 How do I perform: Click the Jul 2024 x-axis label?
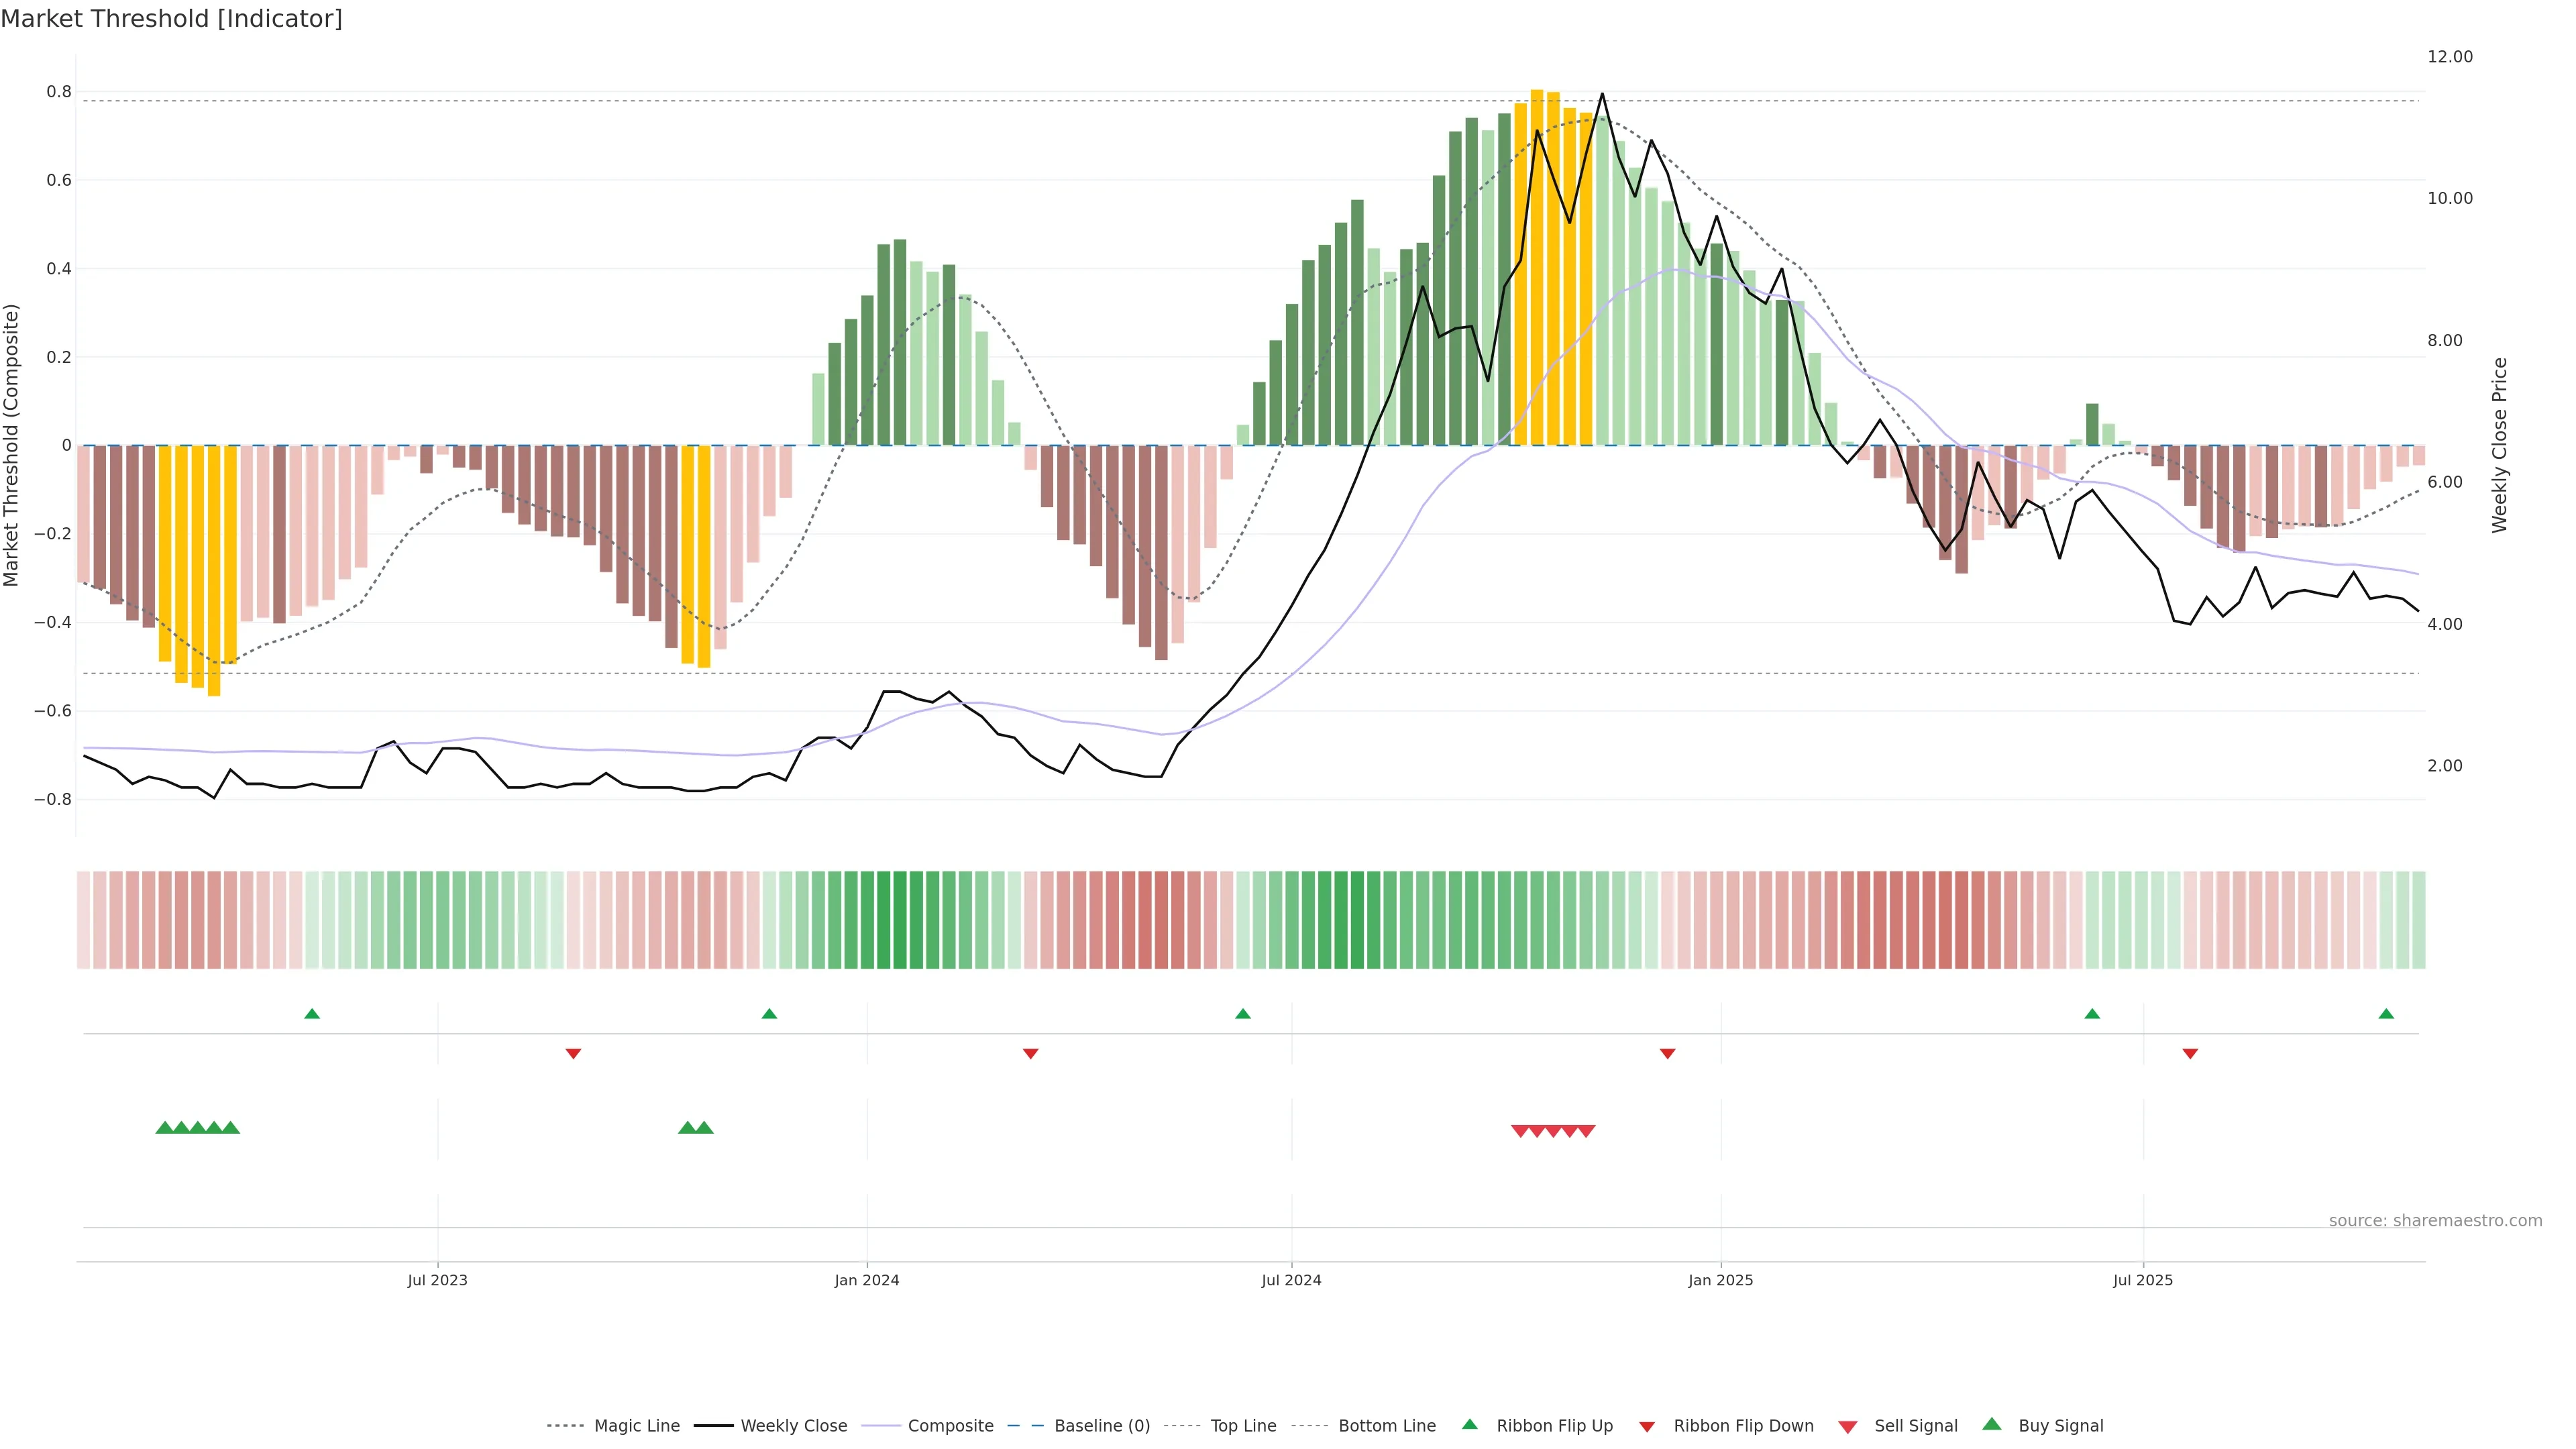[x=1291, y=1280]
